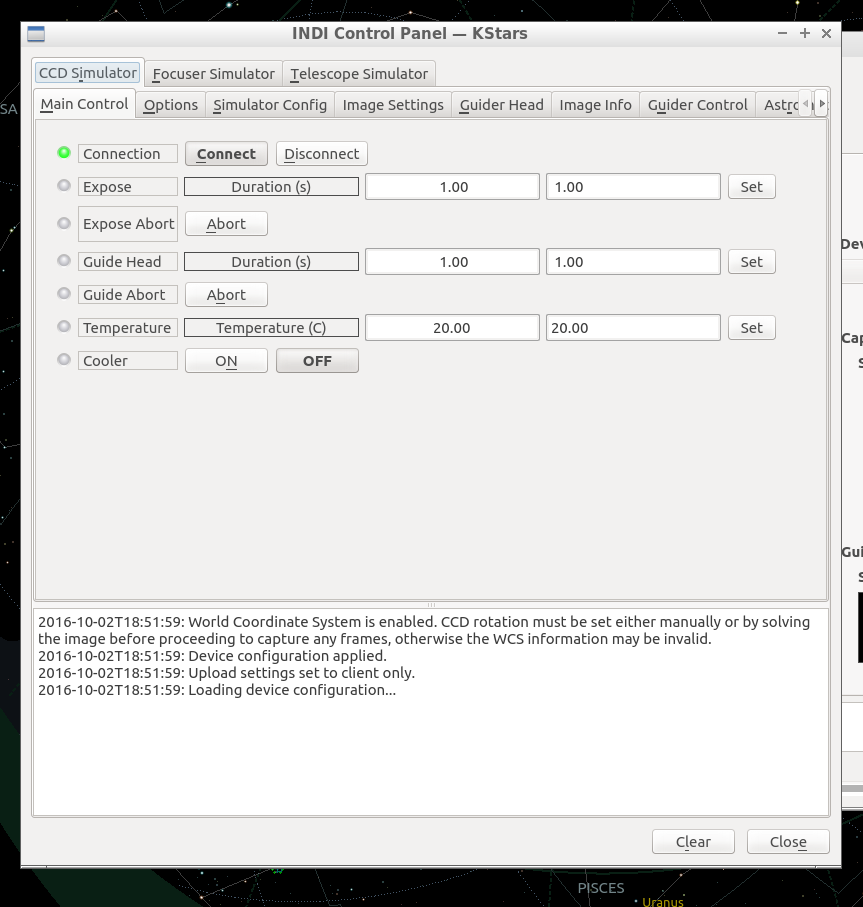Click the Cooler status indicator light
This screenshot has width=863, height=907.
click(x=64, y=360)
